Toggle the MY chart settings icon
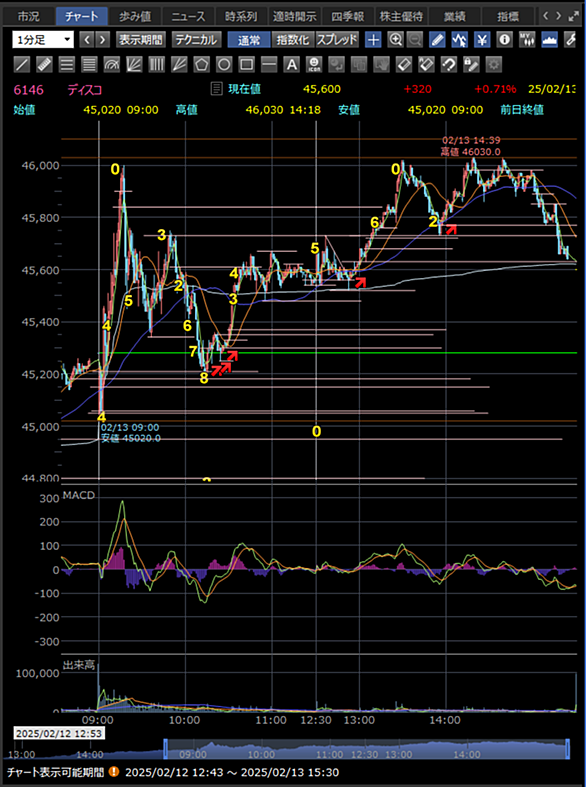 pos(527,40)
